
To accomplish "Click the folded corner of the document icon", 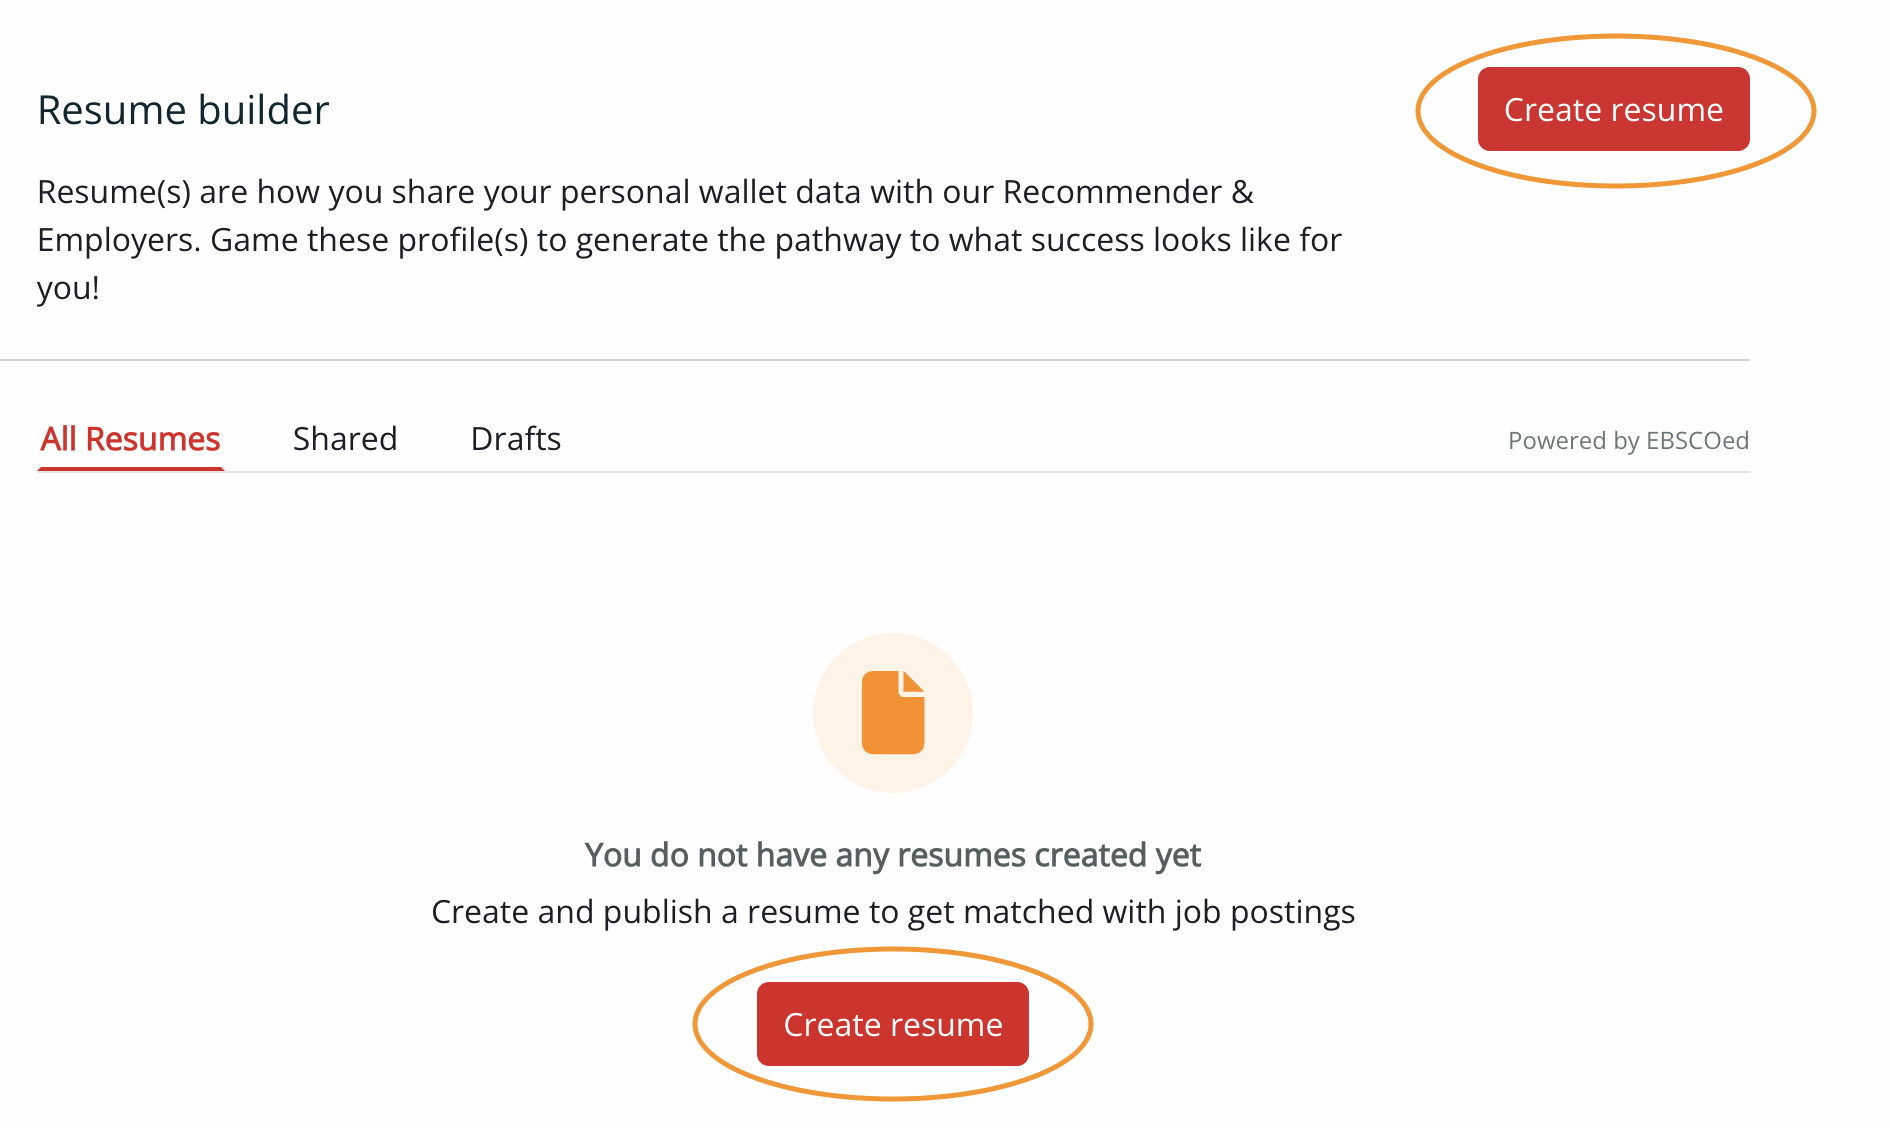I will pyautogui.click(x=914, y=681).
